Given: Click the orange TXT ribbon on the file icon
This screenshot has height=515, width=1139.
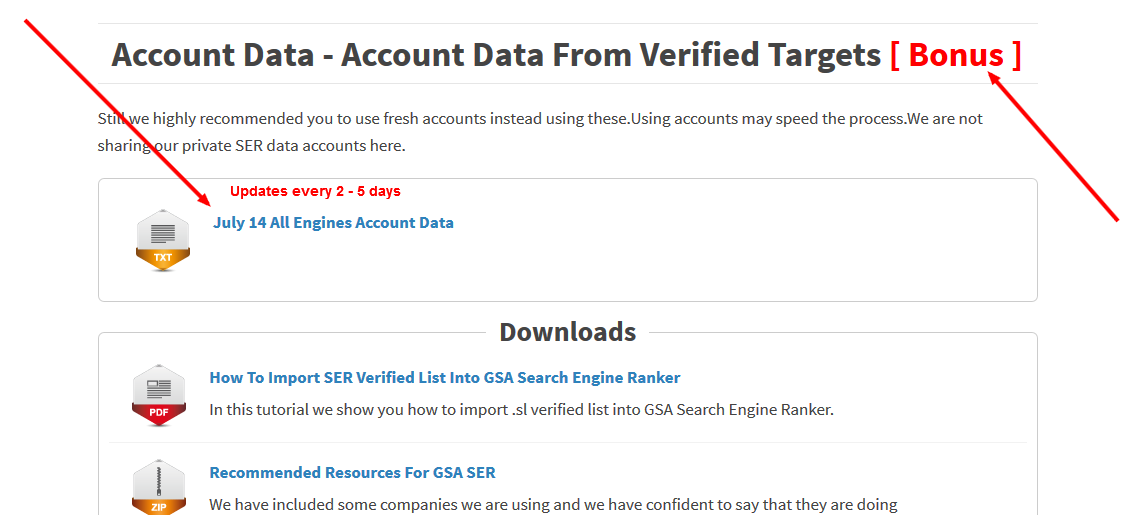Looking at the screenshot, I should 163,257.
